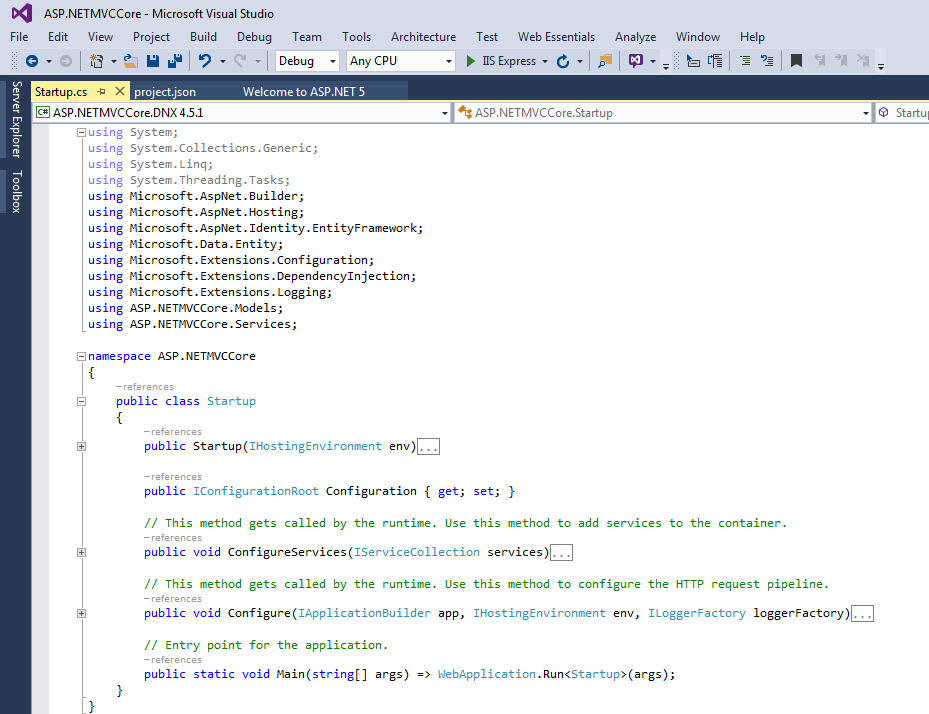
Task: Open the toolbar overflow options at far right
Action: (x=881, y=65)
